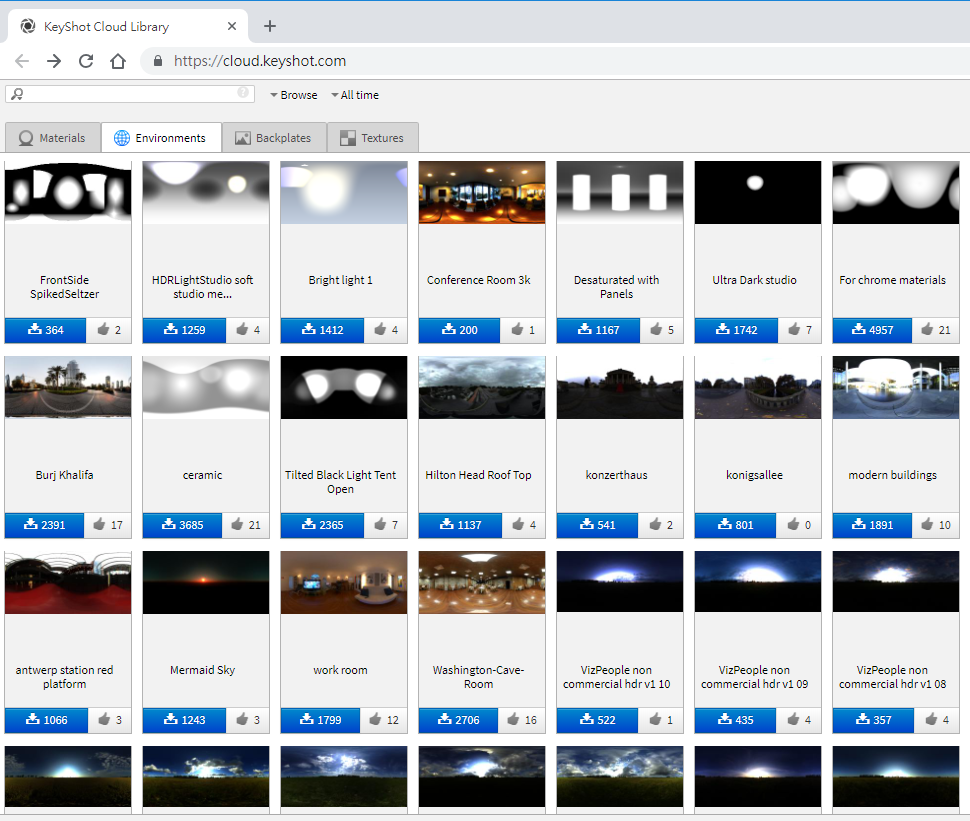Focus the library search field
Screen dimensions: 970x821
tap(130, 94)
